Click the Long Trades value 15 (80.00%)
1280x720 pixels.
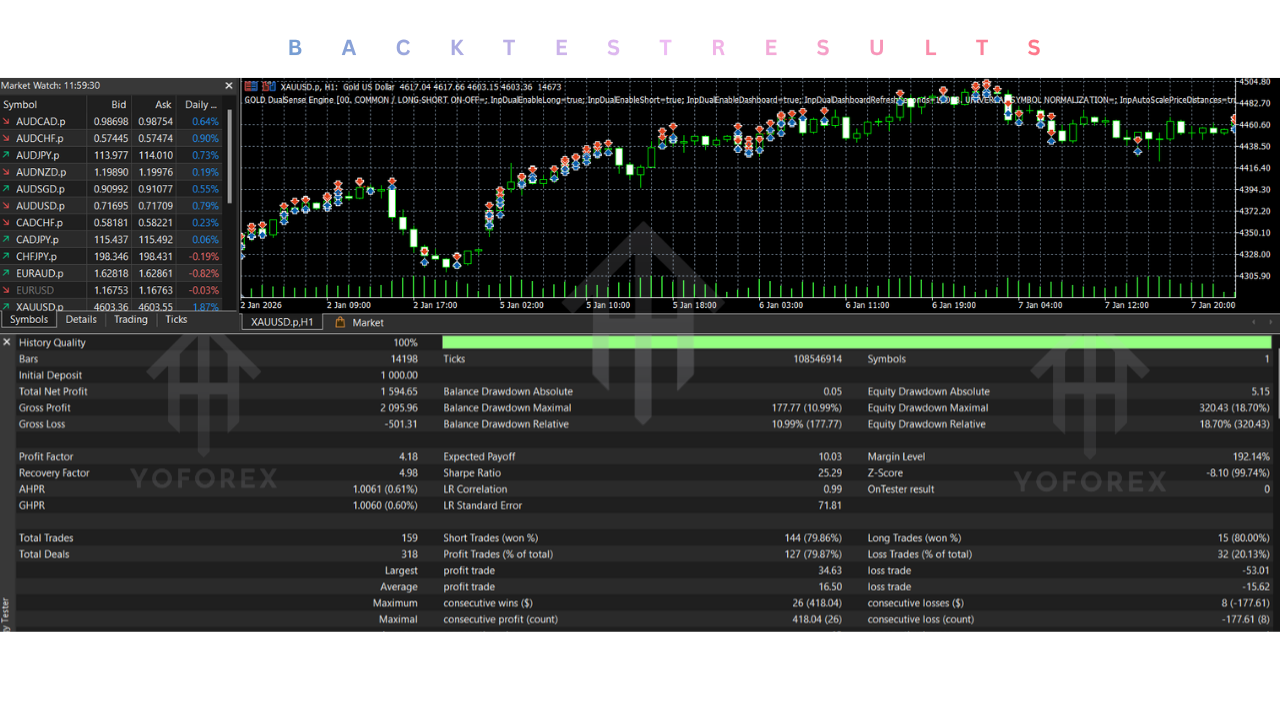tap(1242, 538)
